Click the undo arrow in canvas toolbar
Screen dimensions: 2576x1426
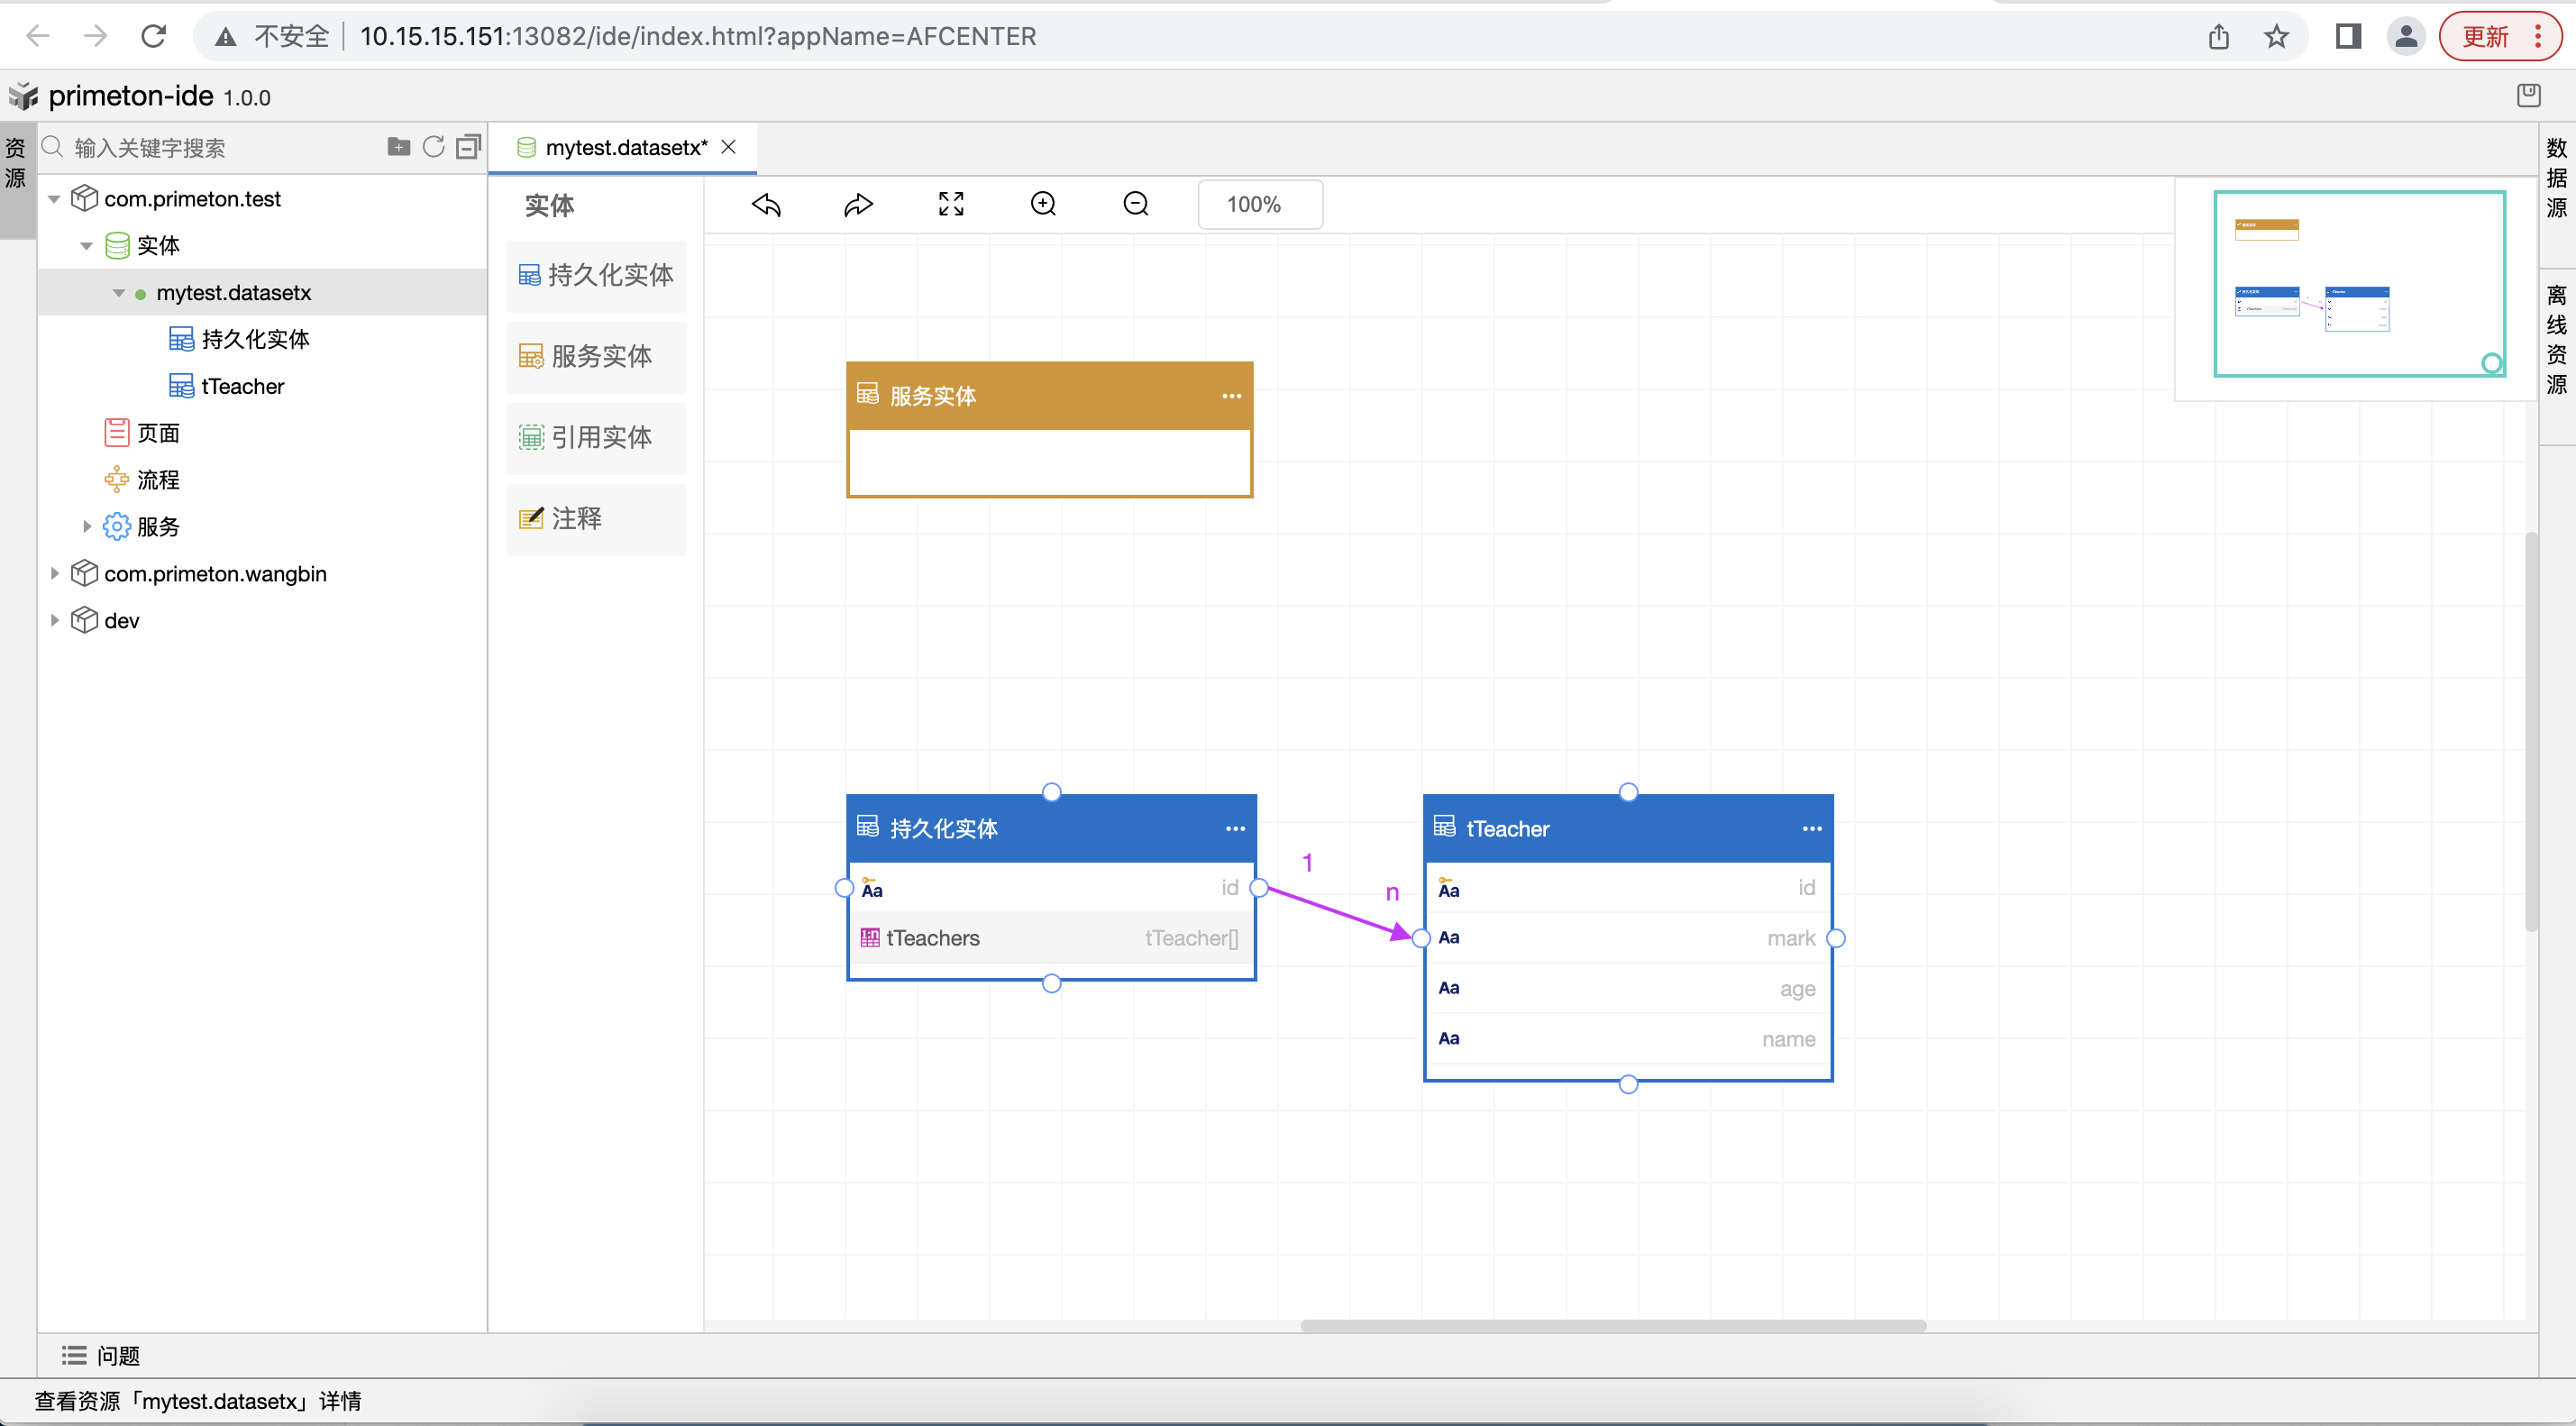tap(766, 204)
